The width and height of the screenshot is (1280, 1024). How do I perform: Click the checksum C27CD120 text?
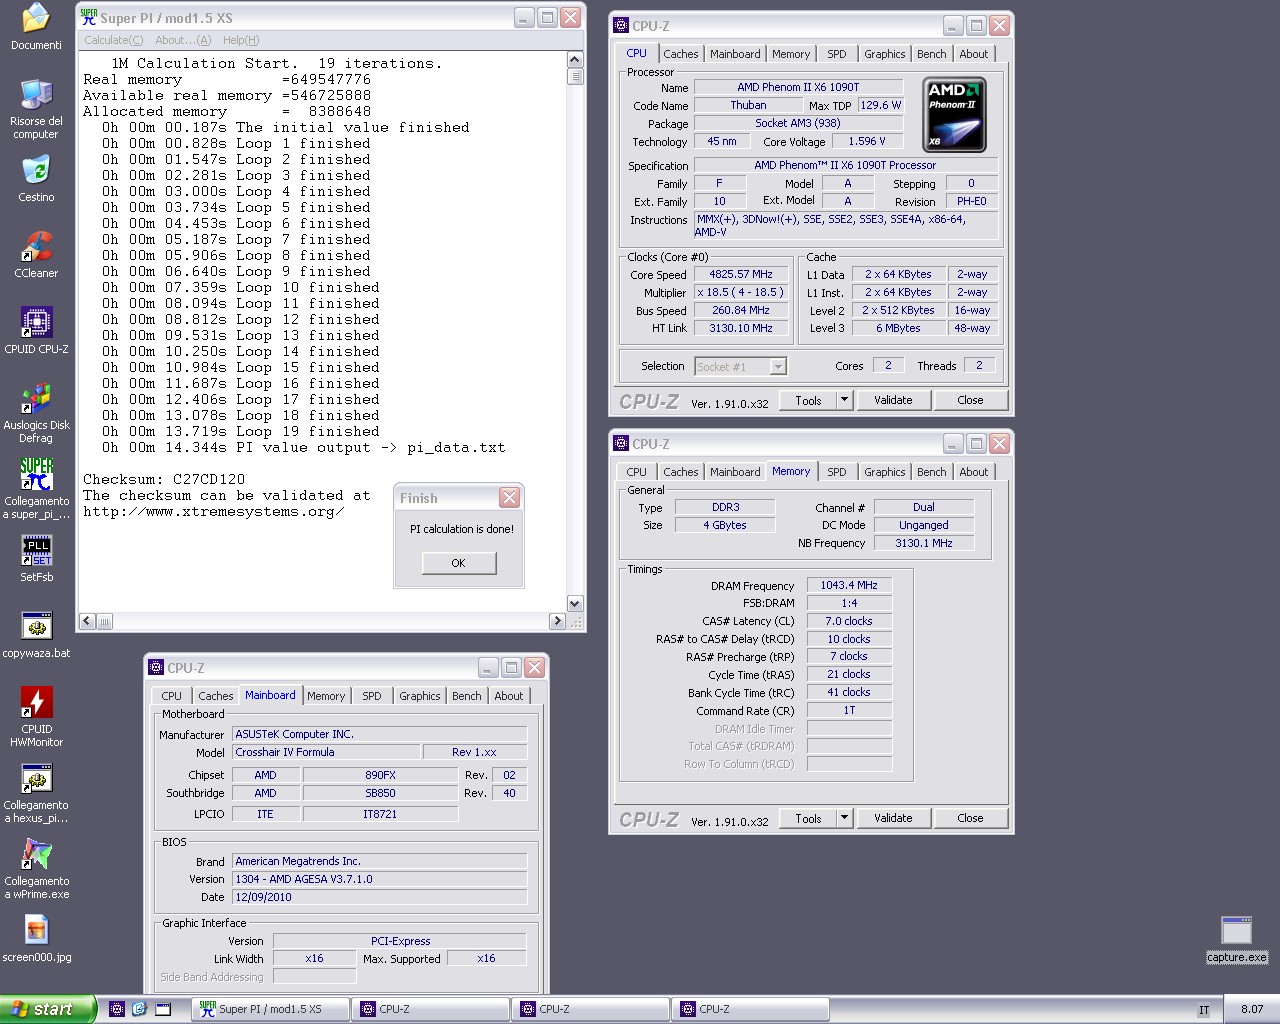click(164, 479)
